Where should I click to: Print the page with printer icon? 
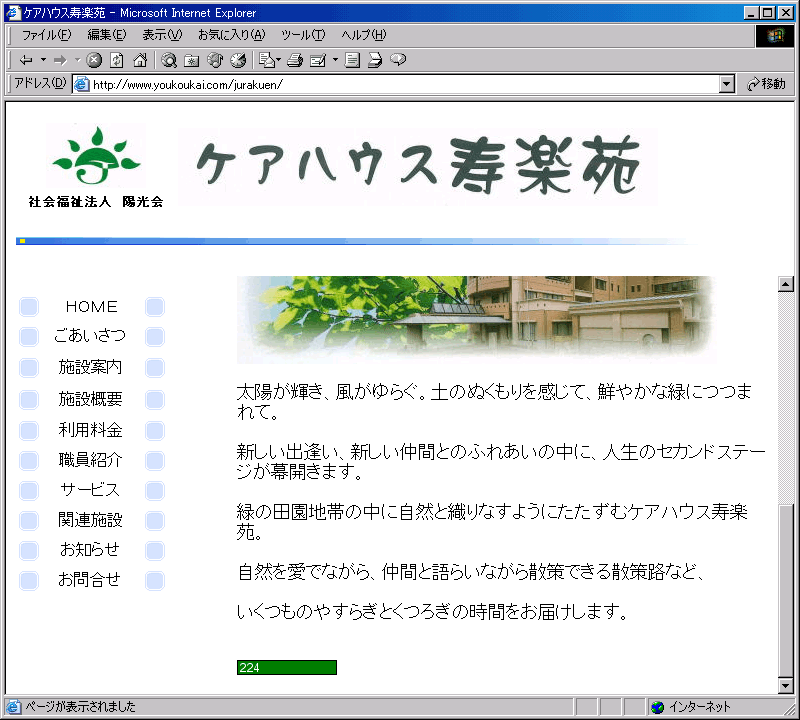[x=295, y=60]
